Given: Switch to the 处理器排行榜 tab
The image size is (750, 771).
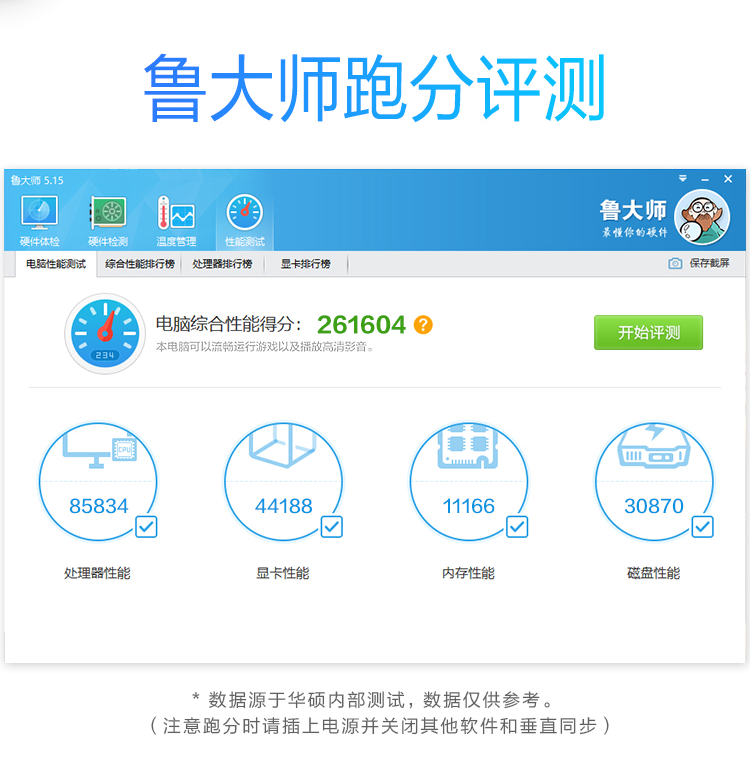Looking at the screenshot, I should point(222,264).
